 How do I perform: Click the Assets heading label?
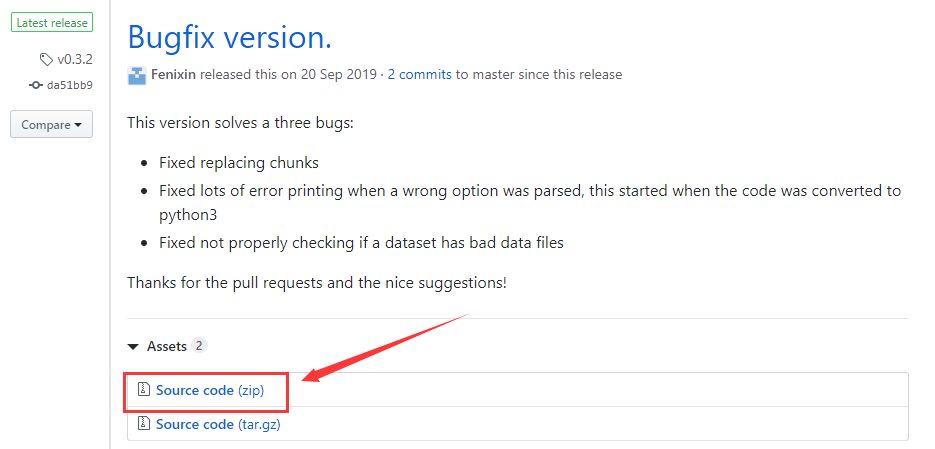(x=167, y=346)
